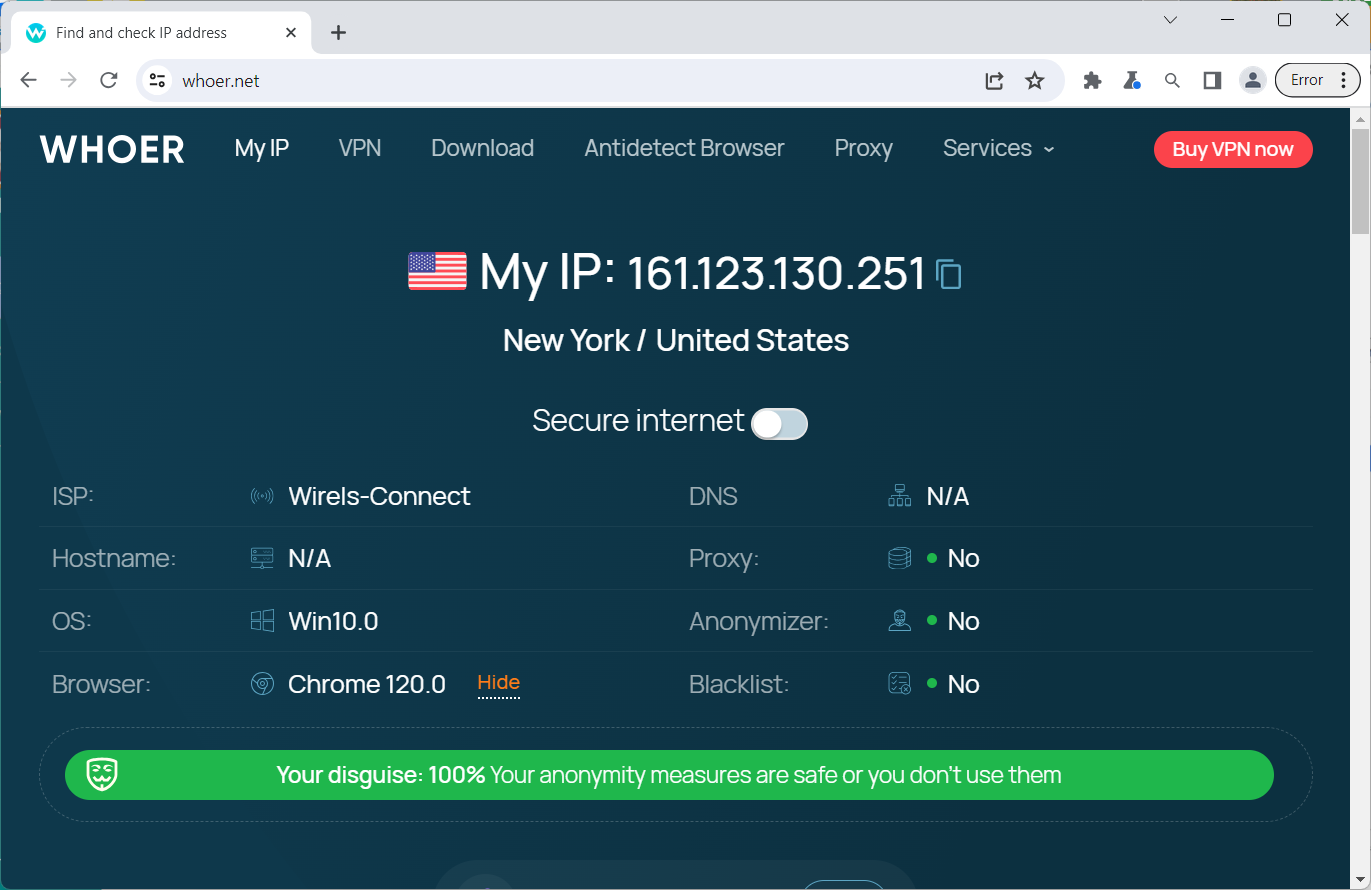
Task: Open the Antidetect Browser nav item
Action: (x=684, y=148)
